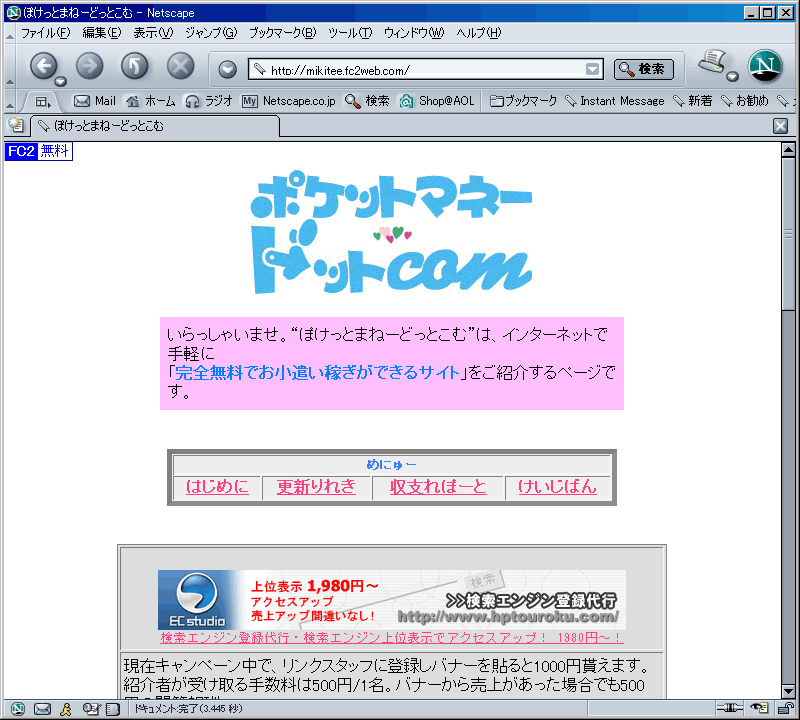The image size is (800, 720).
Task: Open the けいじばん link
Action: (557, 486)
